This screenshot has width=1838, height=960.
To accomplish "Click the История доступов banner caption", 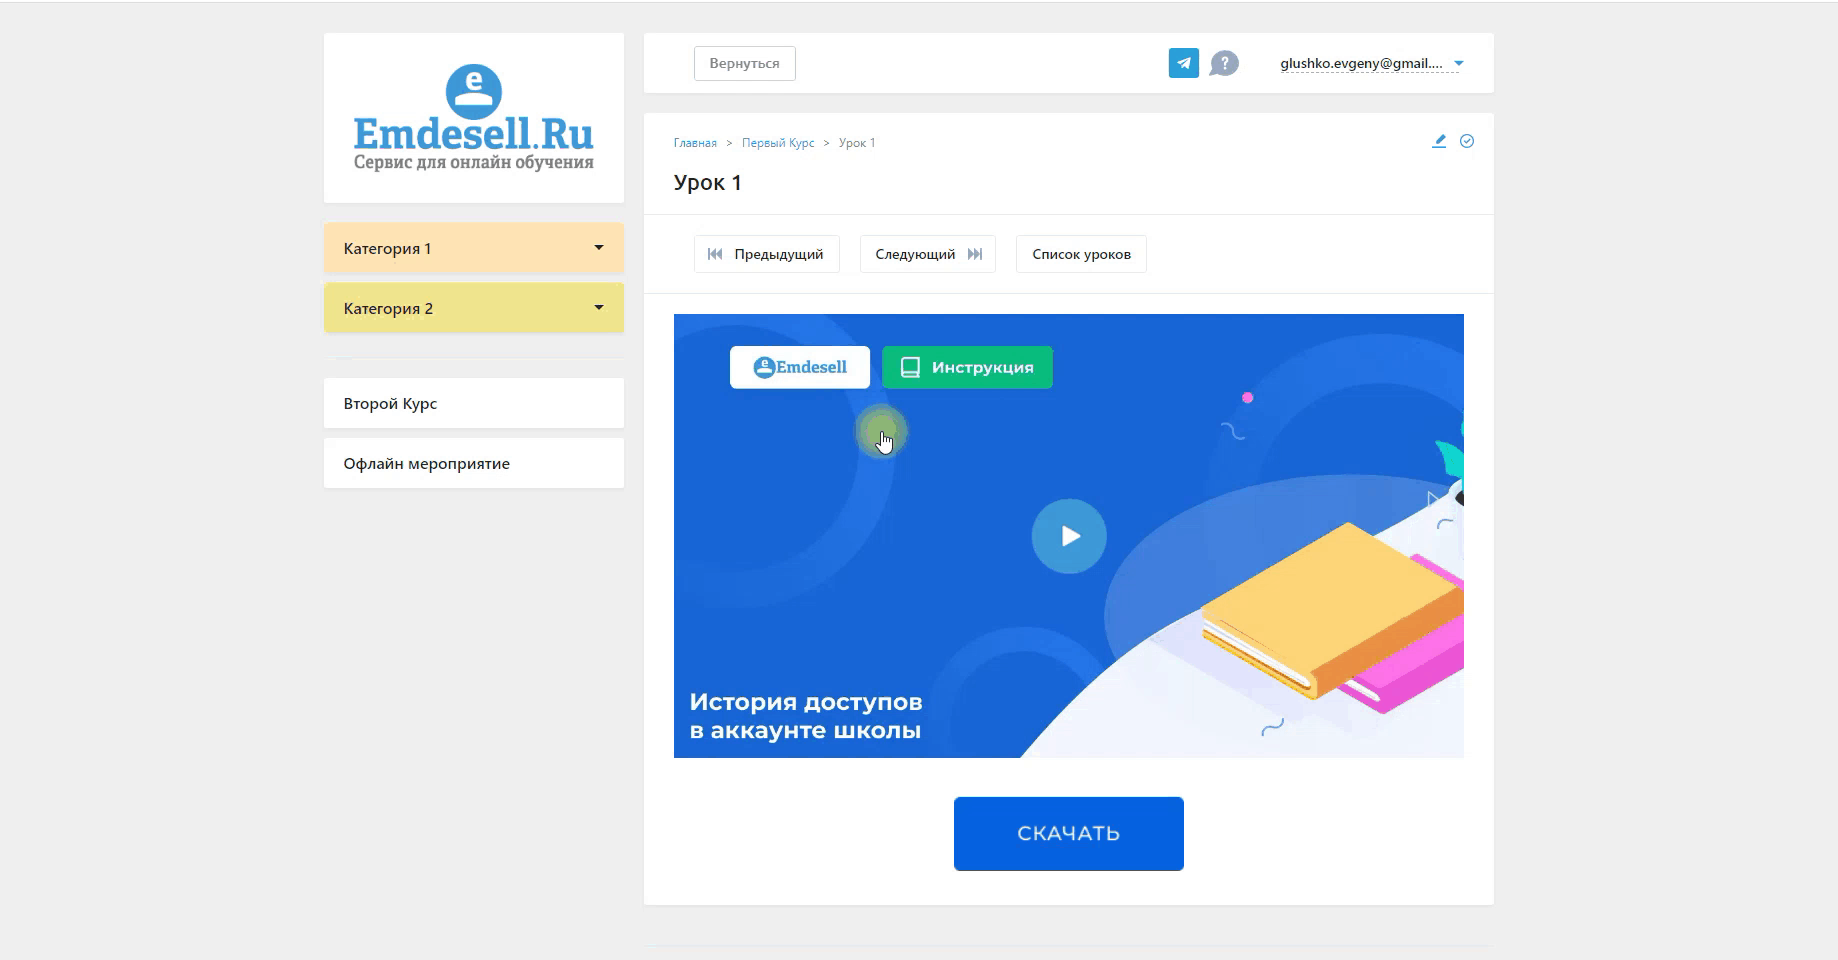I will click(x=806, y=716).
